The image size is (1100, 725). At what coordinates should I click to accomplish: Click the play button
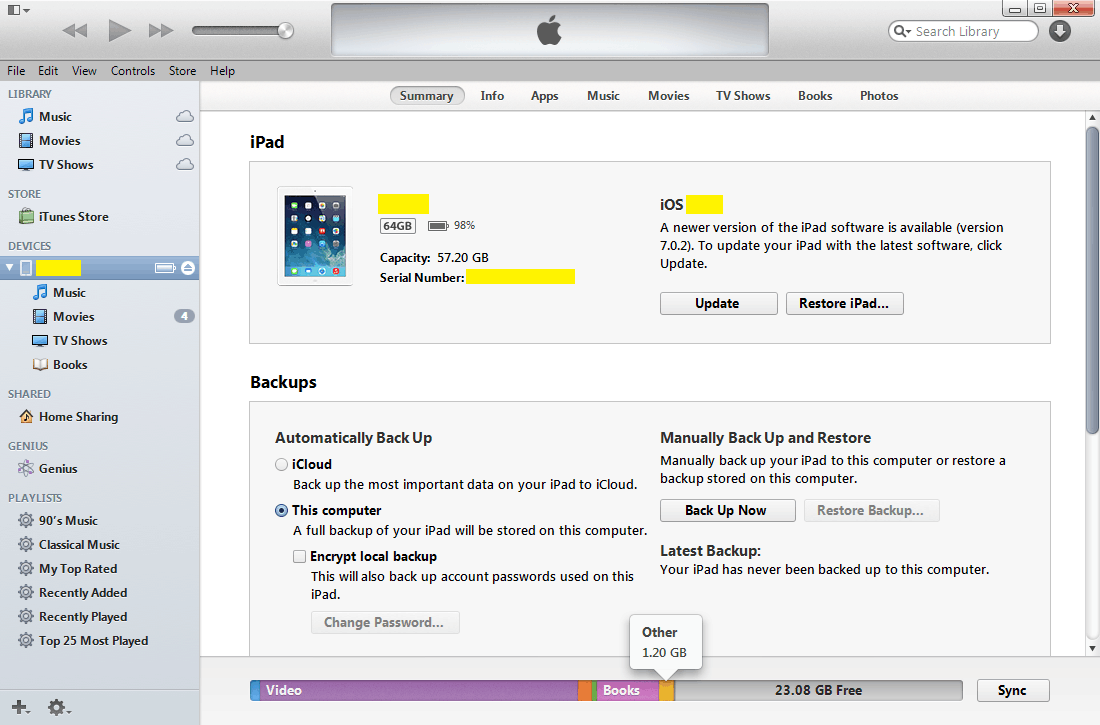pos(119,30)
